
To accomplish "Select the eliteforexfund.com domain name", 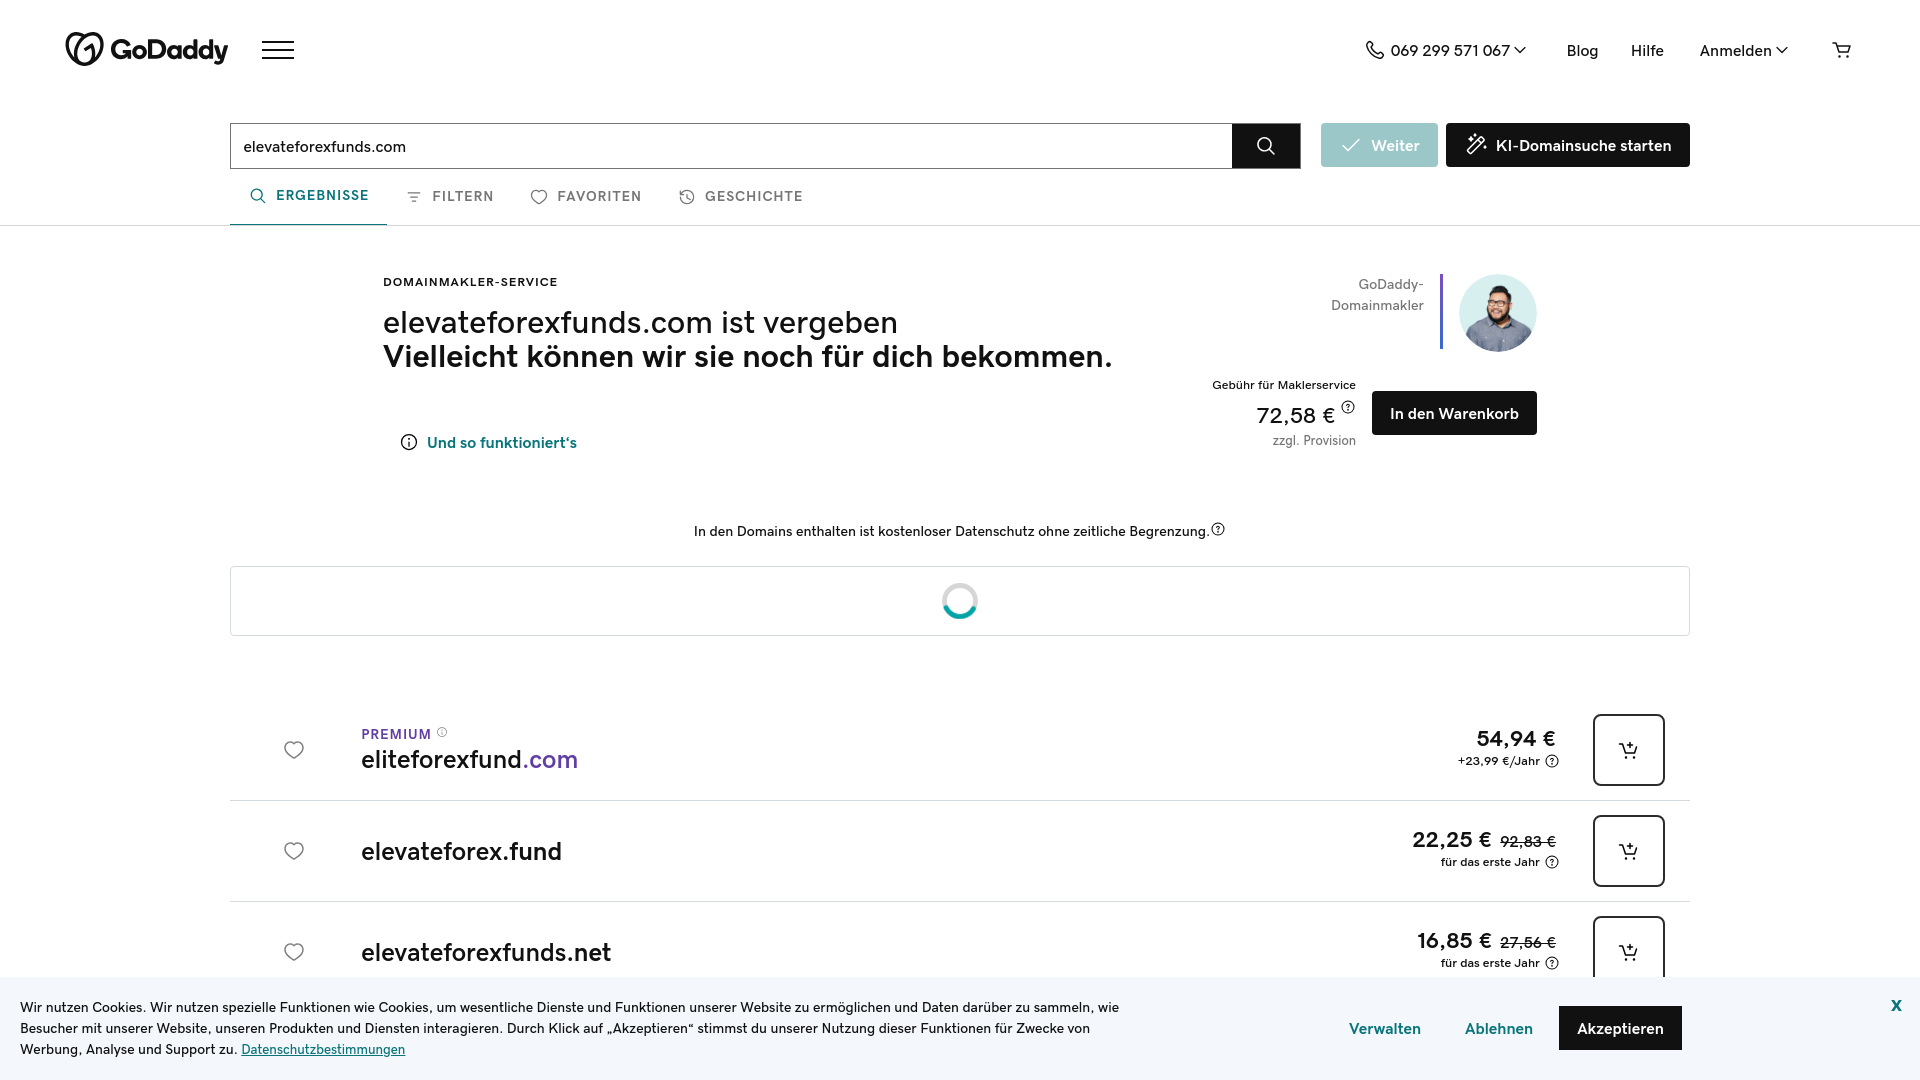I will click(469, 759).
